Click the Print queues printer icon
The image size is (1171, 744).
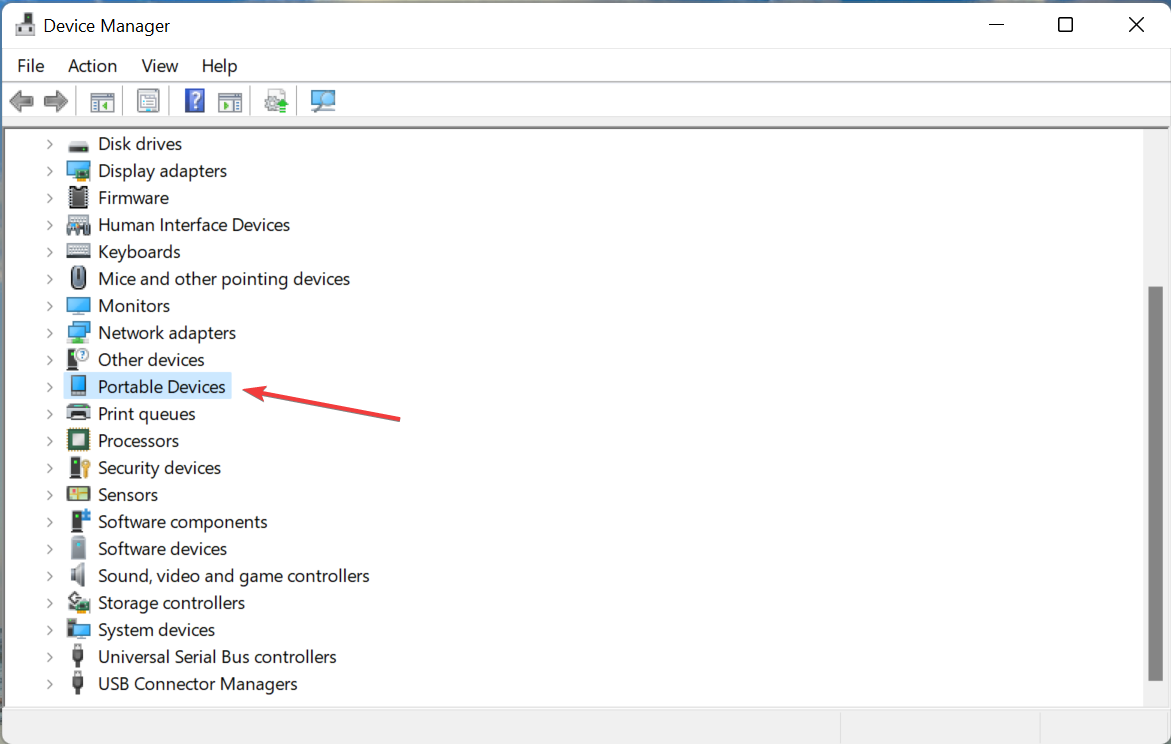coord(78,413)
